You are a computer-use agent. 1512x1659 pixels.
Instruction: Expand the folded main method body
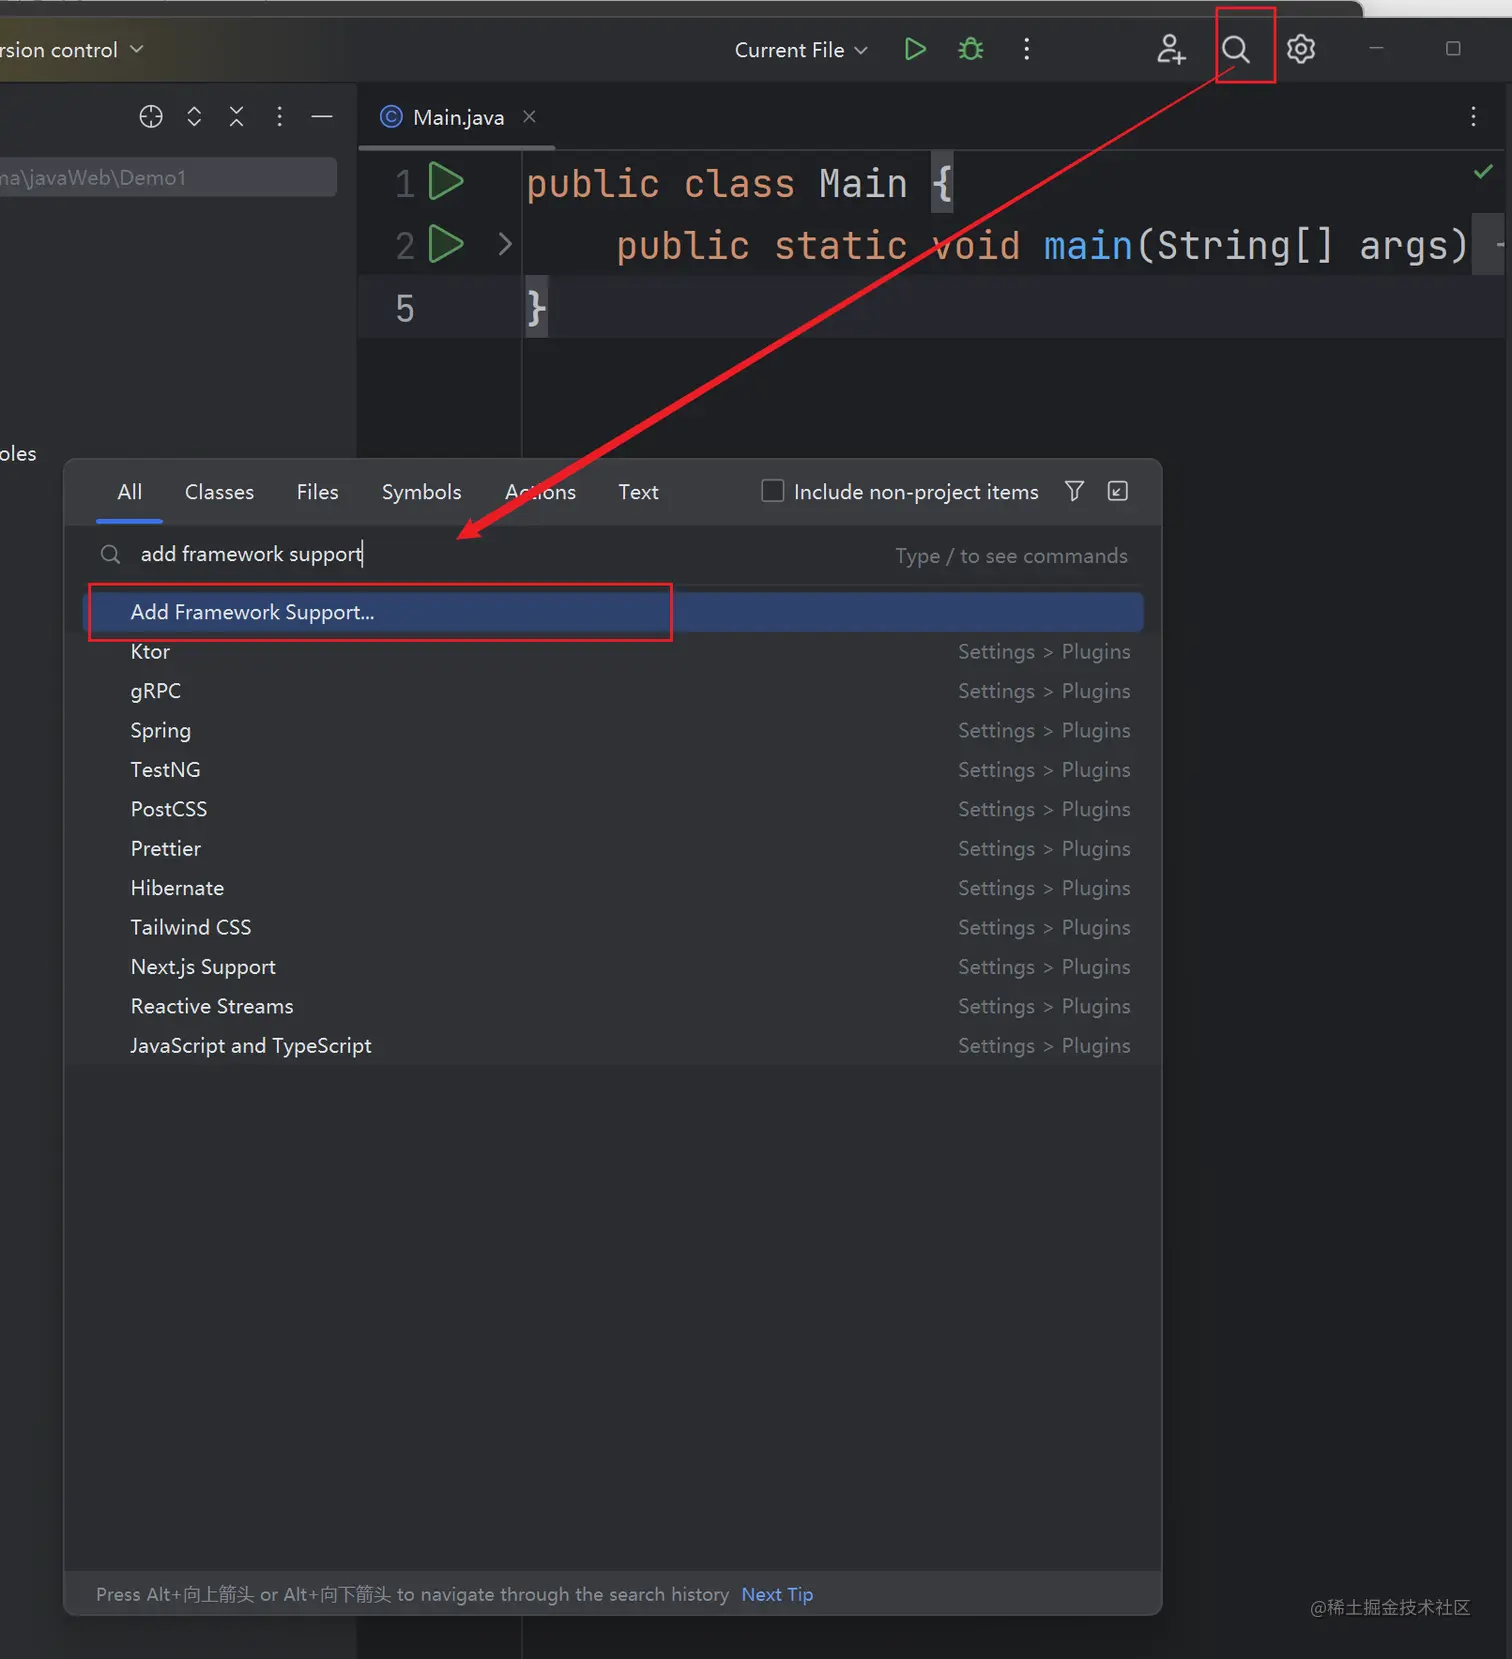(x=505, y=244)
